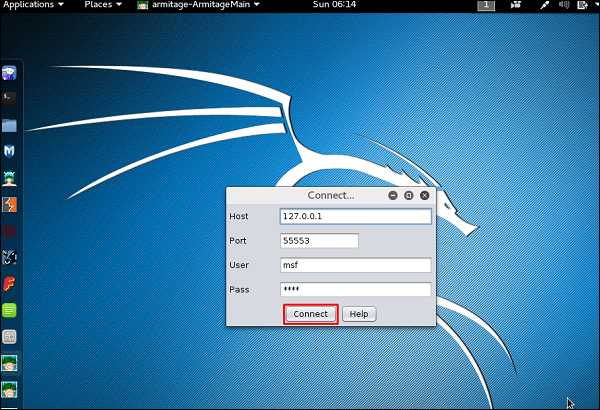Open the Files folder icon in dock
This screenshot has height=410, width=600.
[x=9, y=125]
